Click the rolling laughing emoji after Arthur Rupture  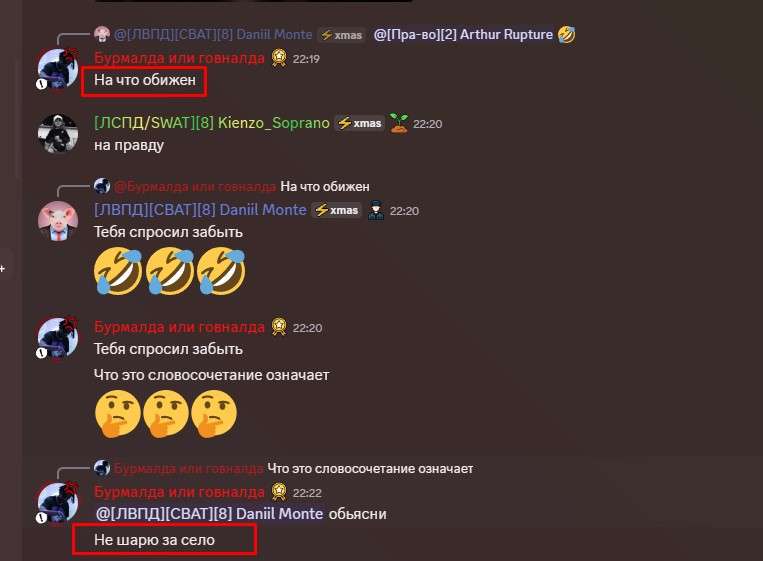(566, 35)
